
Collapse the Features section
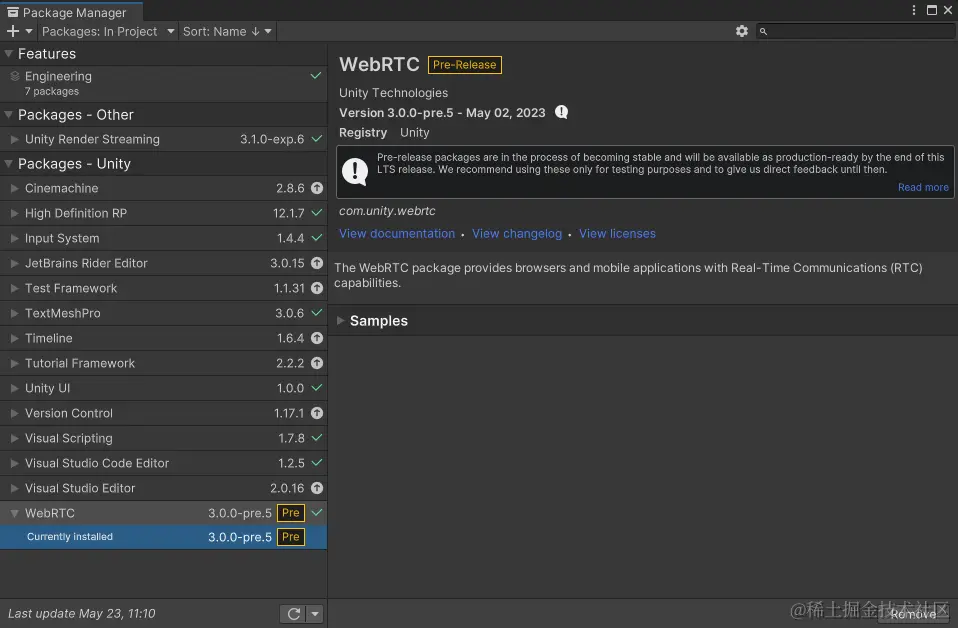[9, 54]
